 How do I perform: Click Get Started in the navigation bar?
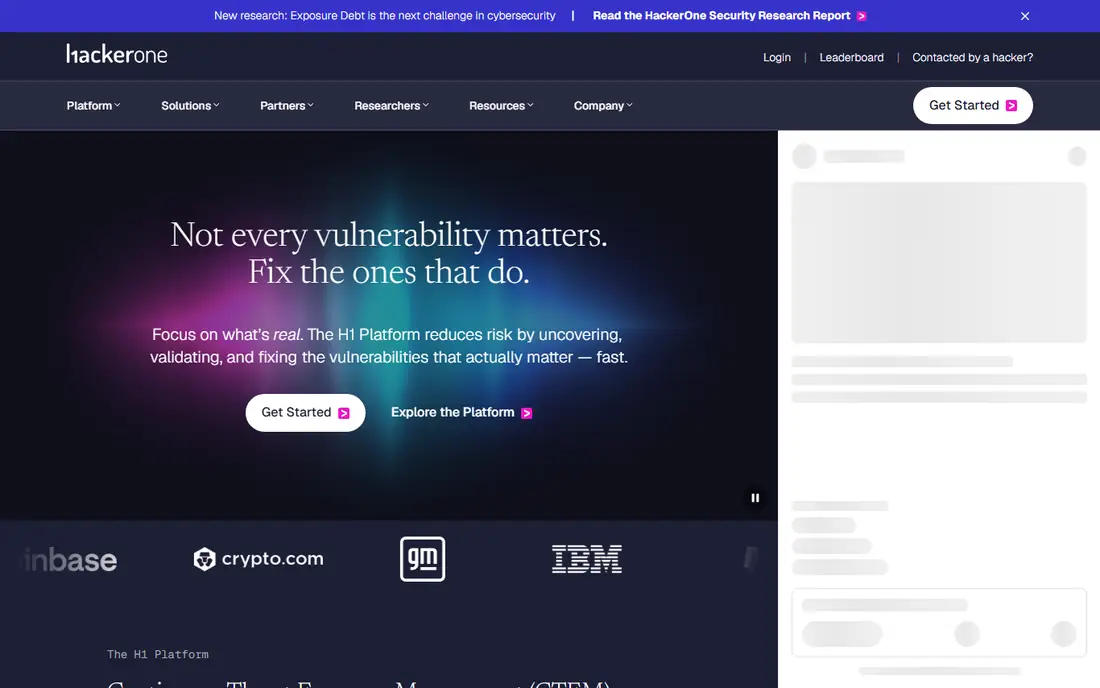(x=972, y=105)
